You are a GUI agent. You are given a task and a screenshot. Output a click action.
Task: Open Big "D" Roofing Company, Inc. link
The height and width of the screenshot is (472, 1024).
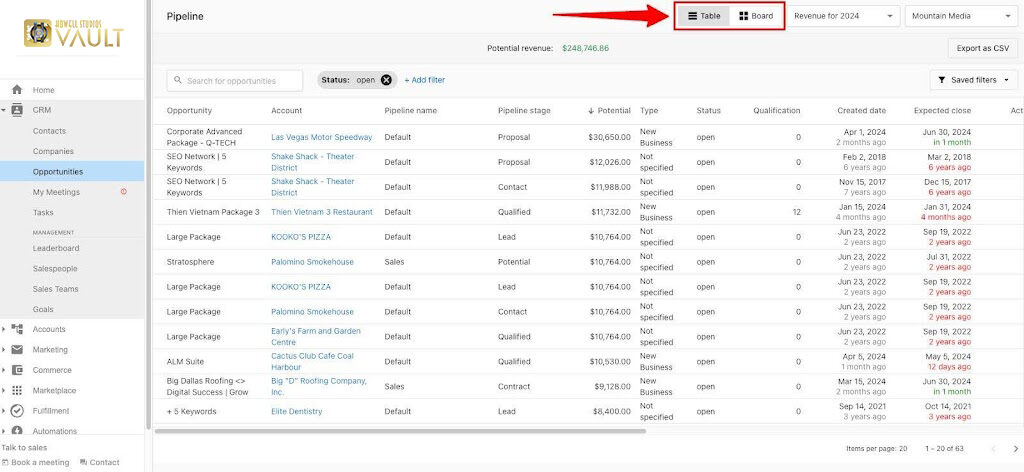click(x=319, y=386)
